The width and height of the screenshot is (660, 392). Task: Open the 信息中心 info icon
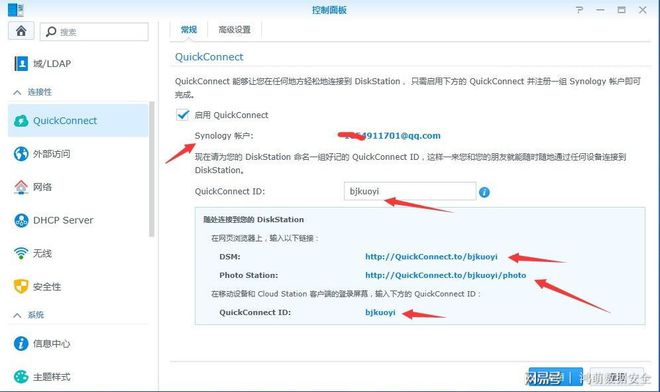21,344
